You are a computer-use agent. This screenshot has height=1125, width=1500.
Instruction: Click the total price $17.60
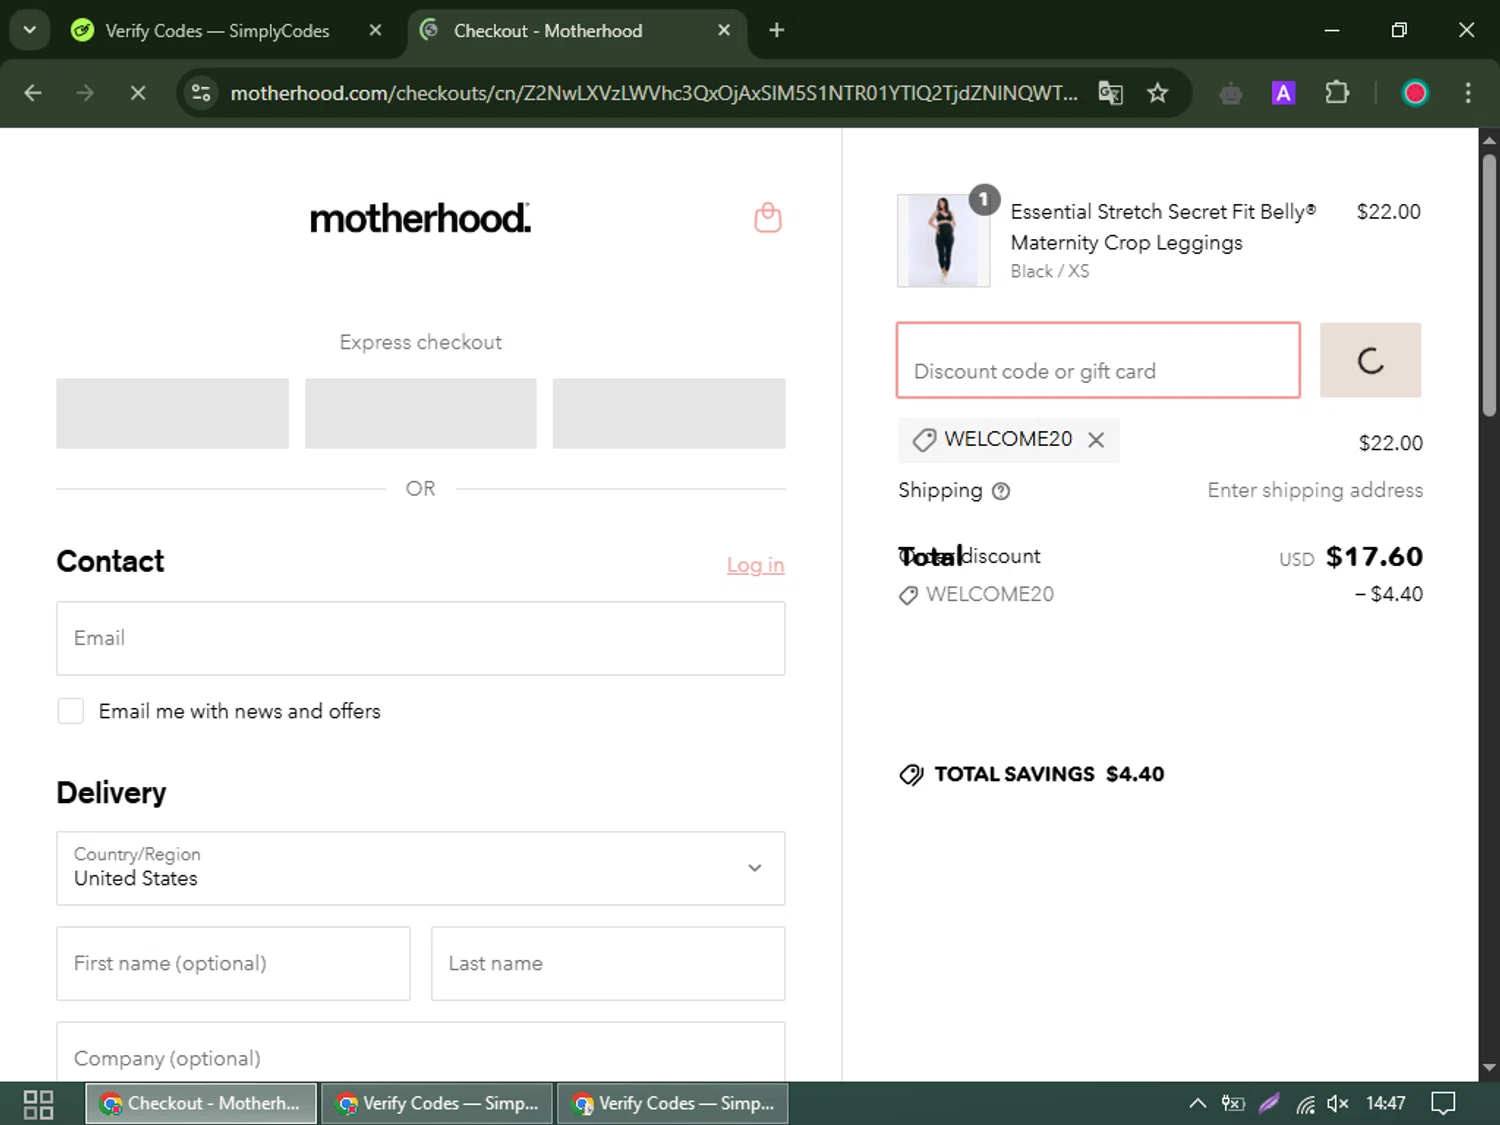coord(1374,557)
